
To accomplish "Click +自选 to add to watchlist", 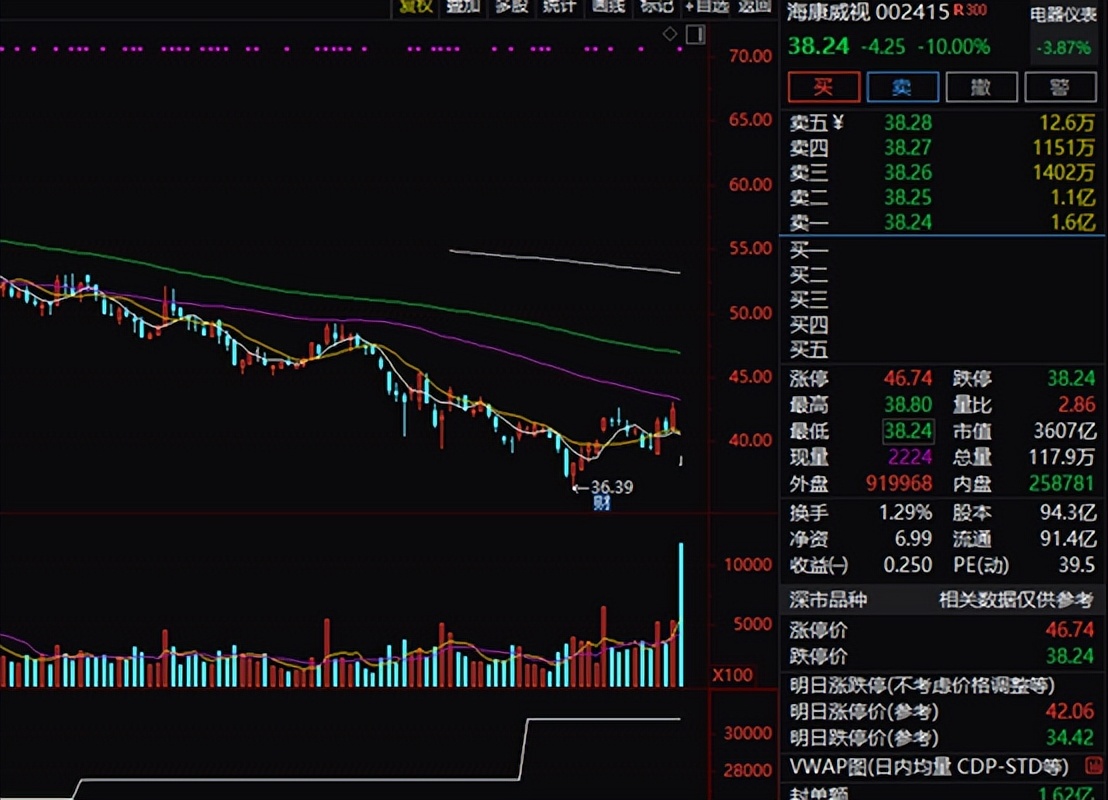I will coord(706,6).
